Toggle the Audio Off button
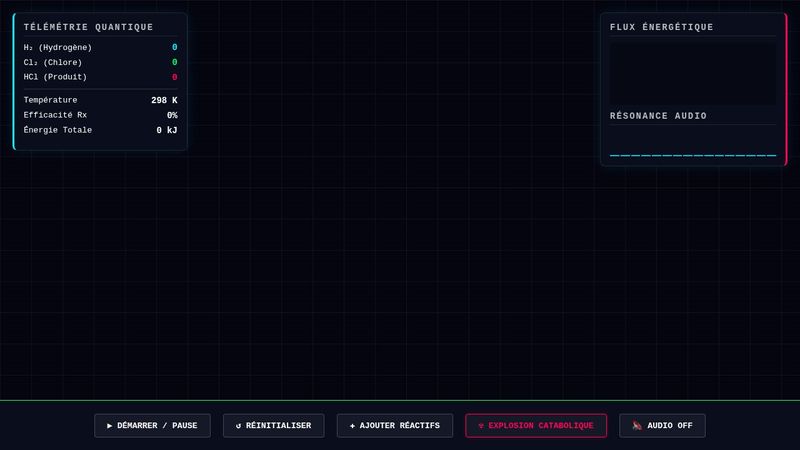The image size is (800, 450). (662, 426)
